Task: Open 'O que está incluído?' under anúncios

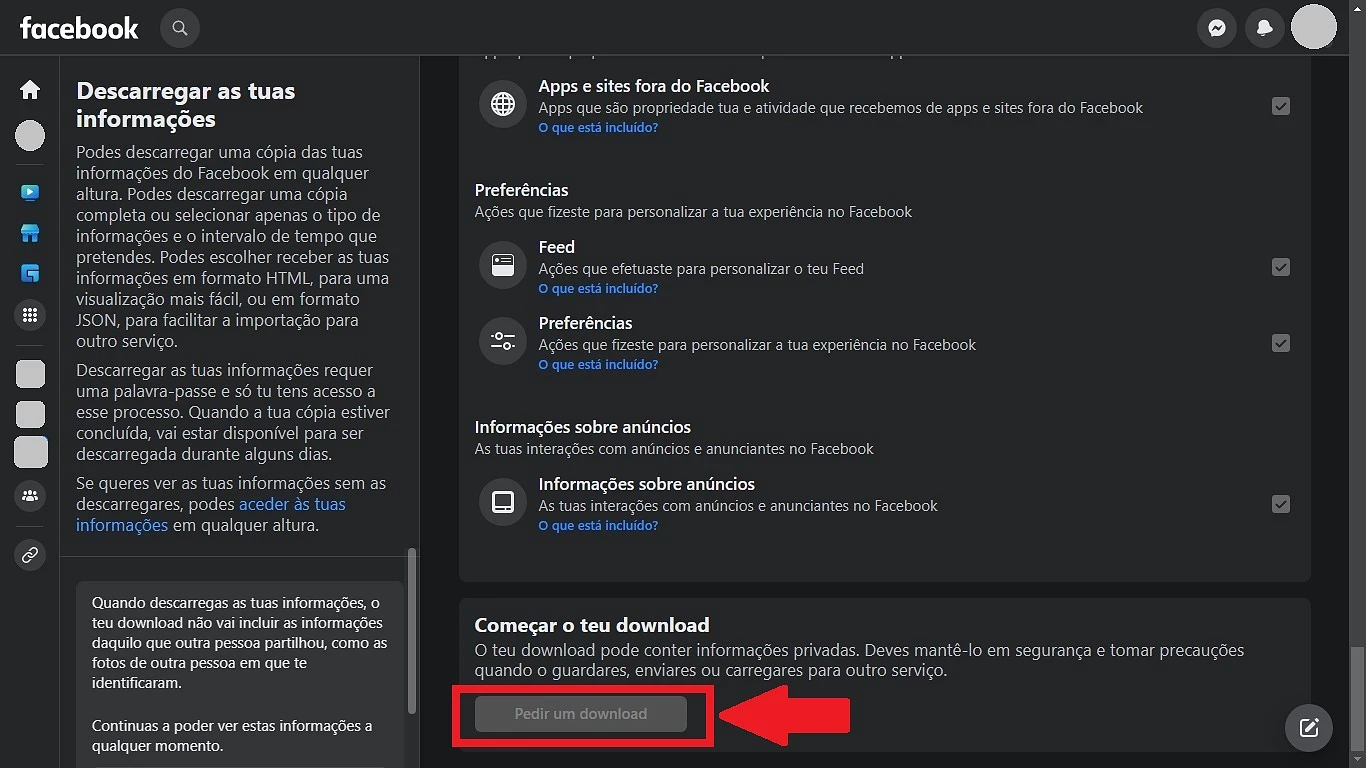Action: coord(598,526)
